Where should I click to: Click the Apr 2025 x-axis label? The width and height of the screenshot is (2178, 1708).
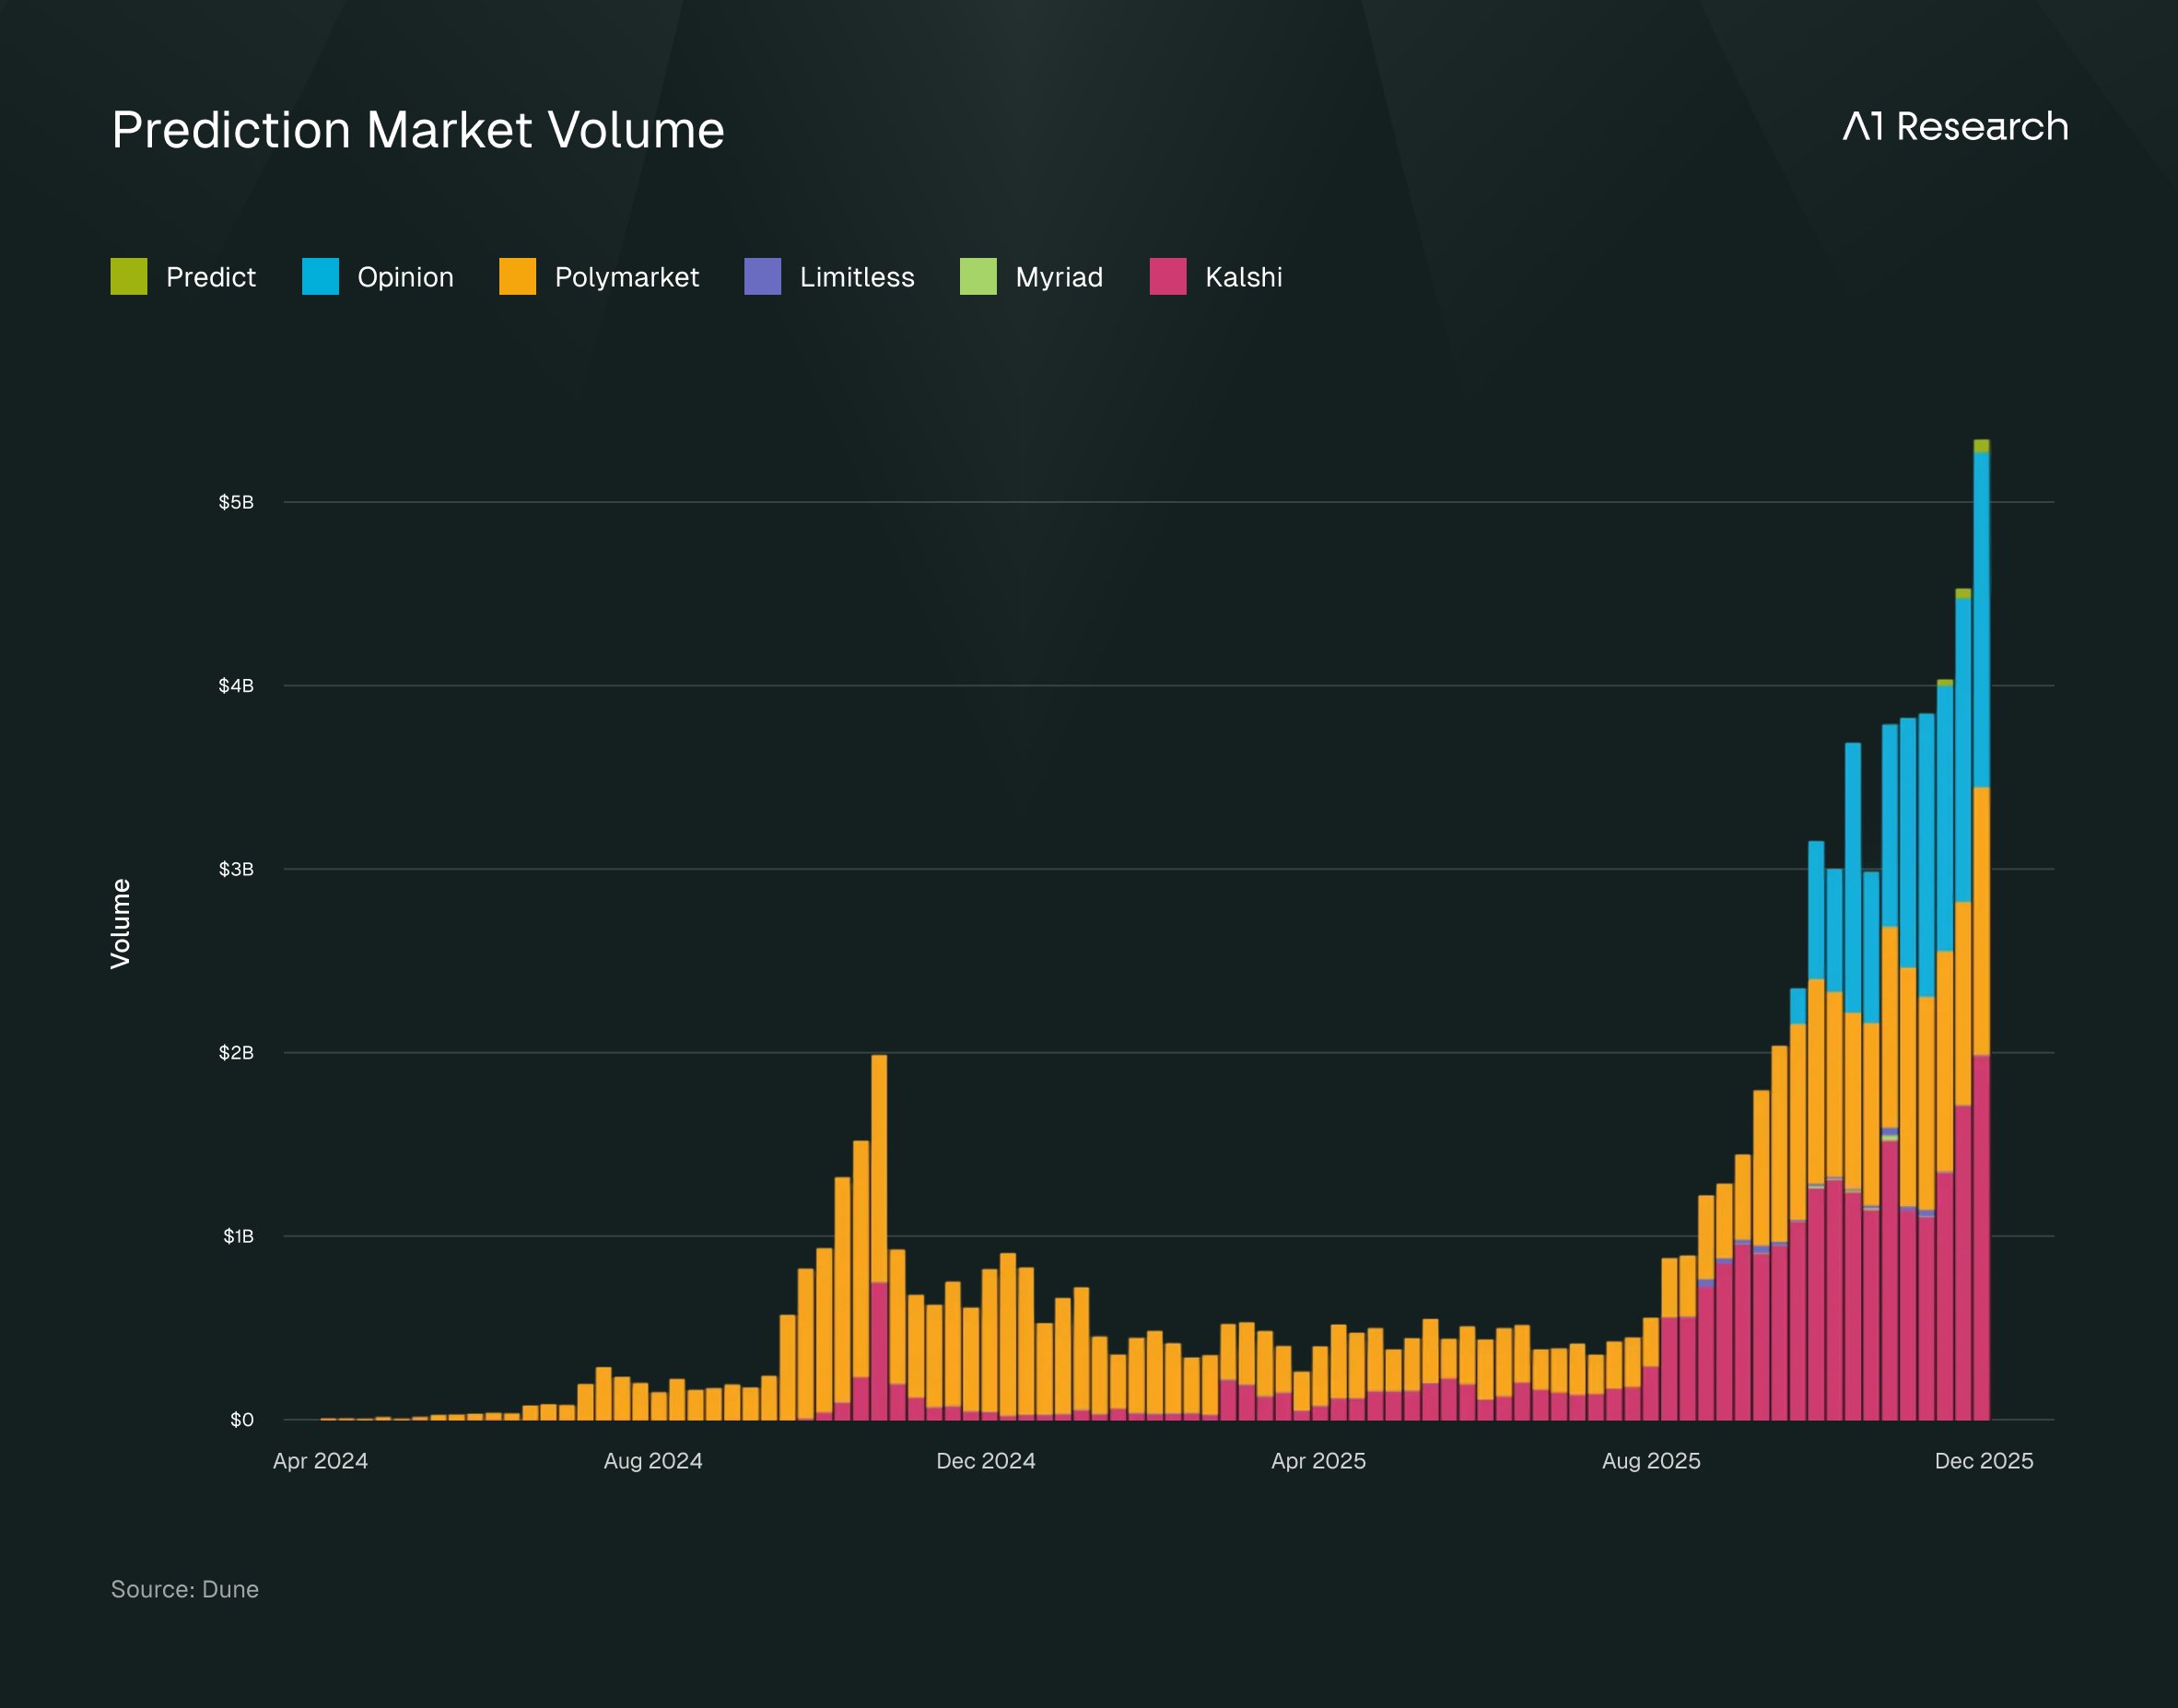tap(1318, 1461)
